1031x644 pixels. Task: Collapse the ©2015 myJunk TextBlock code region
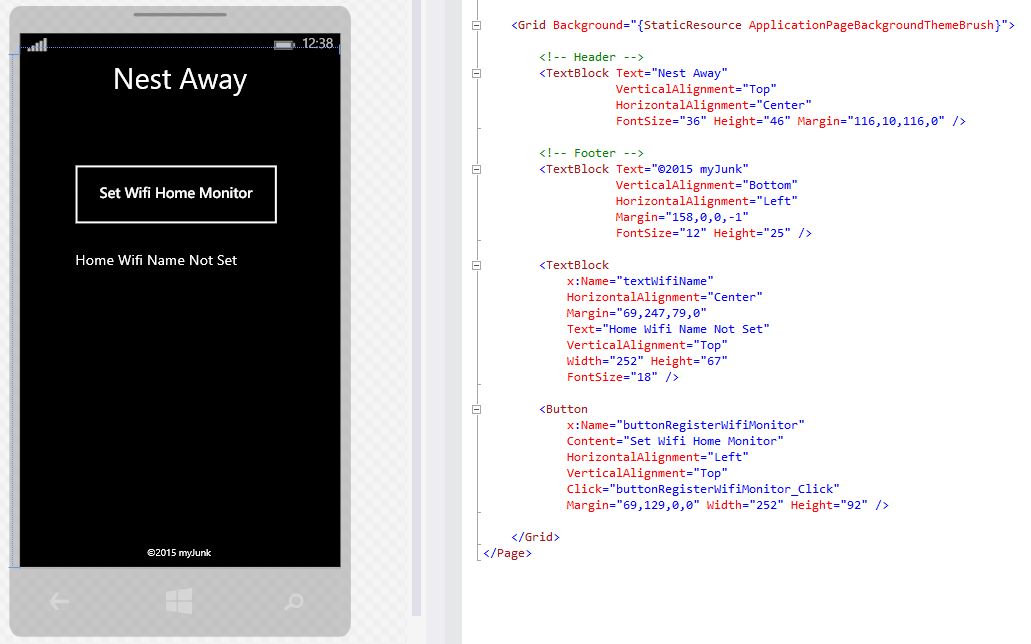pos(476,169)
